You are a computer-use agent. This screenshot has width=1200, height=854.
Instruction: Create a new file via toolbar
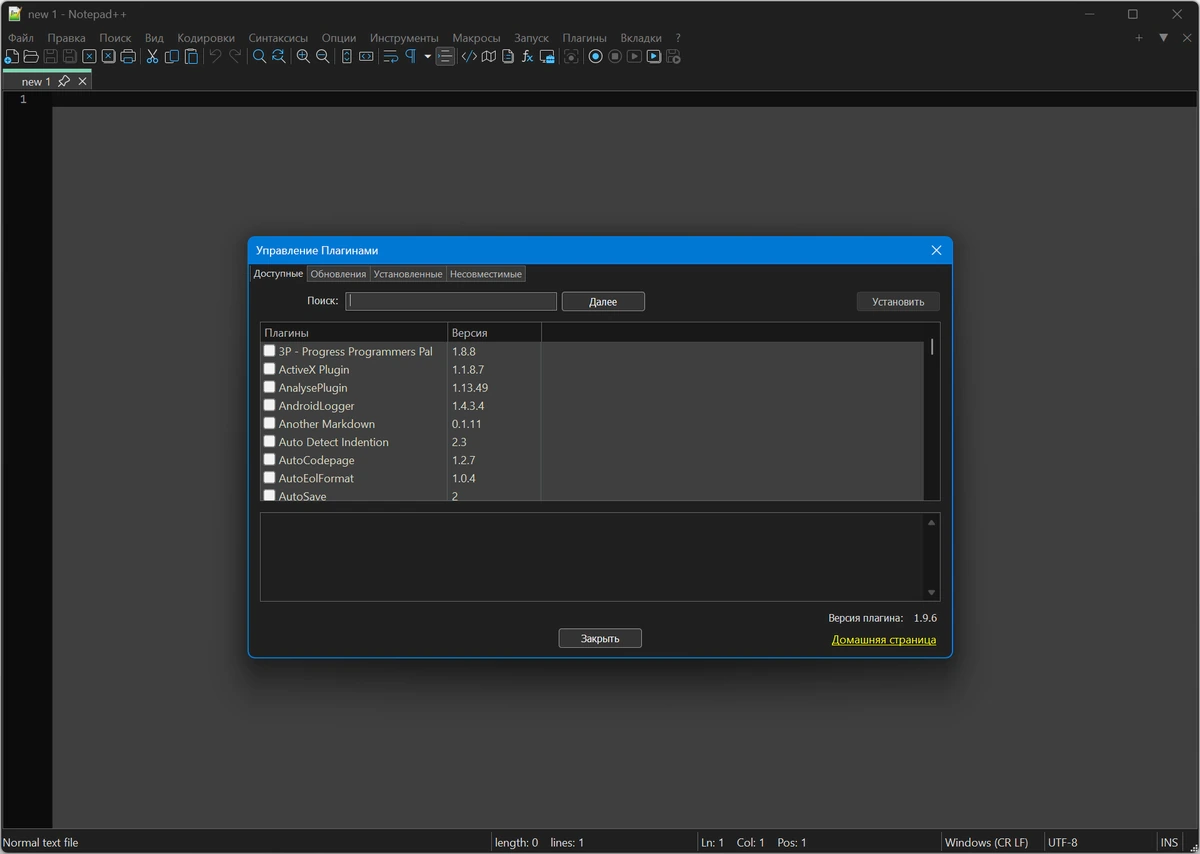pos(11,57)
